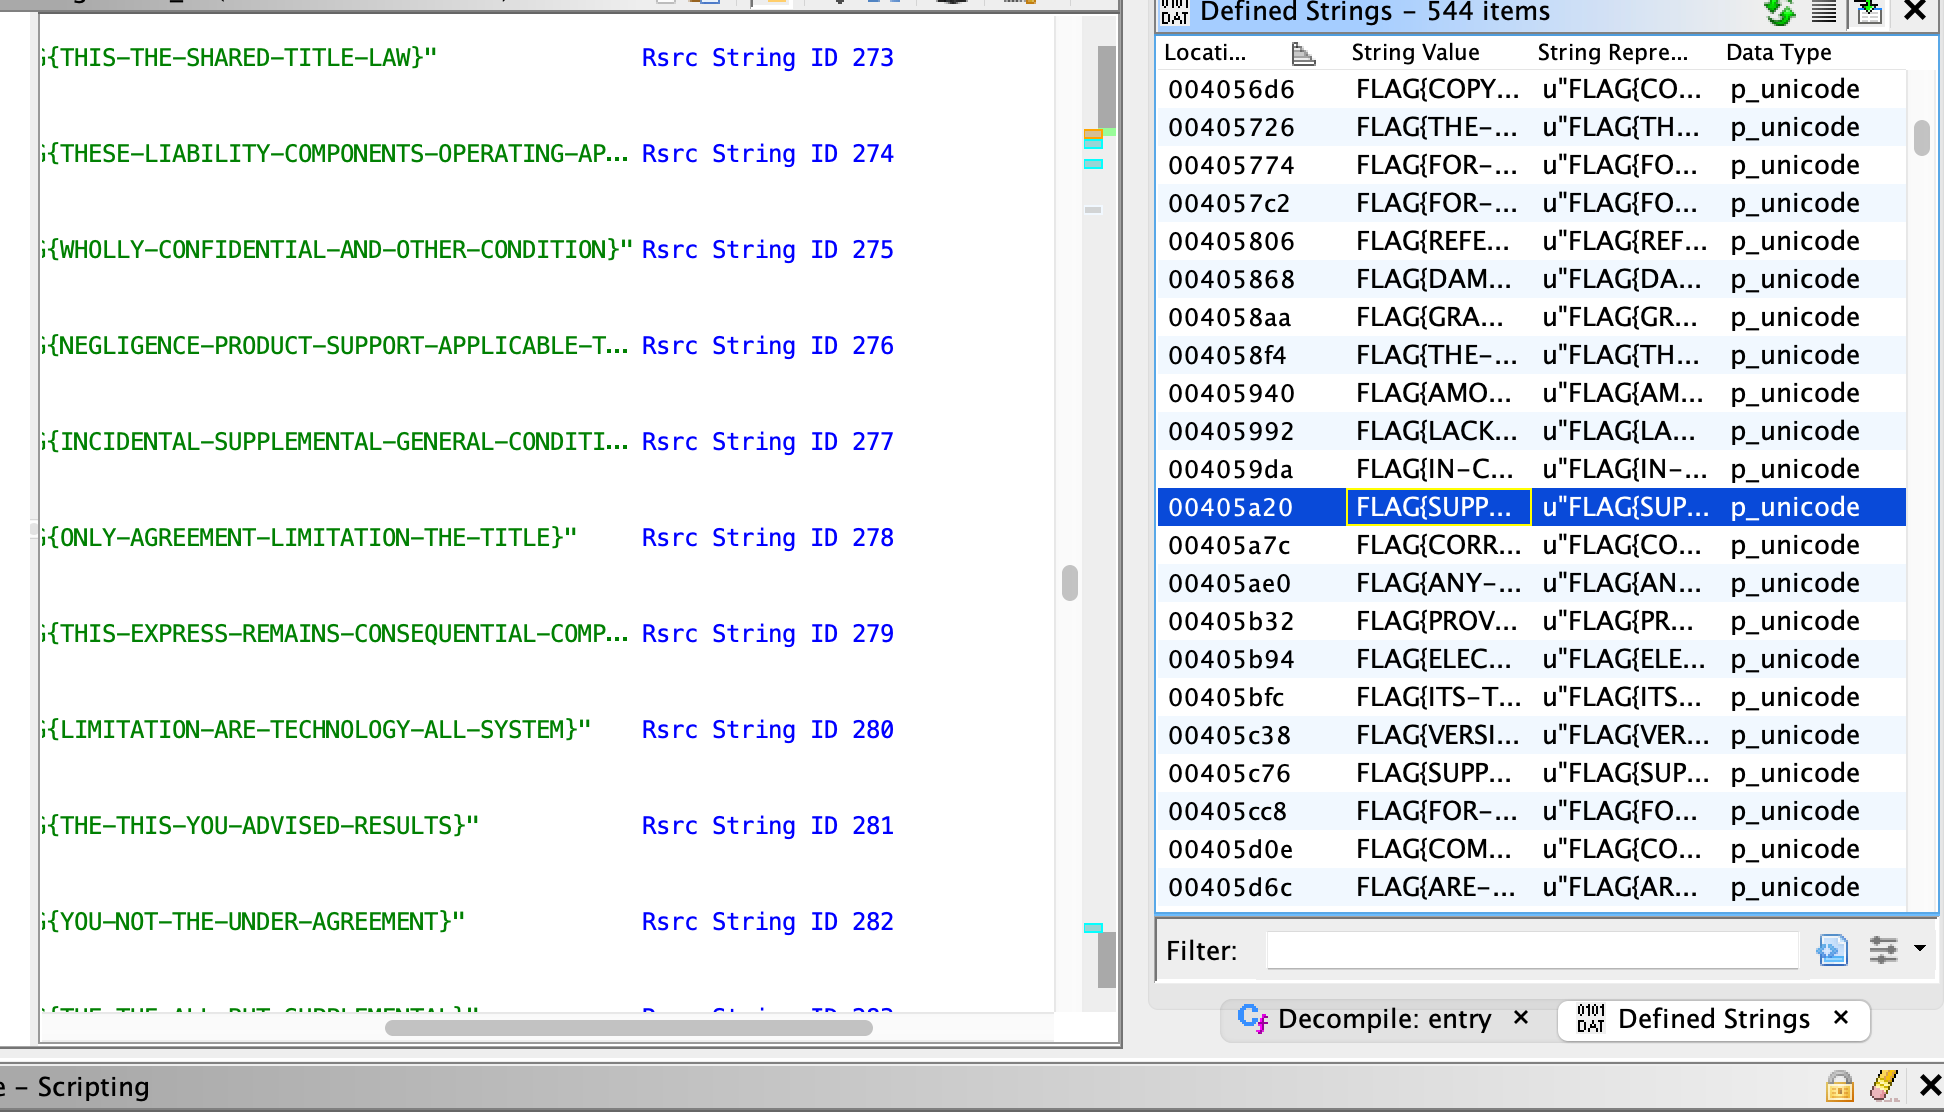Click the listing horizontal scrollbar thumb
Image resolution: width=1944 pixels, height=1118 pixels.
click(x=628, y=1027)
